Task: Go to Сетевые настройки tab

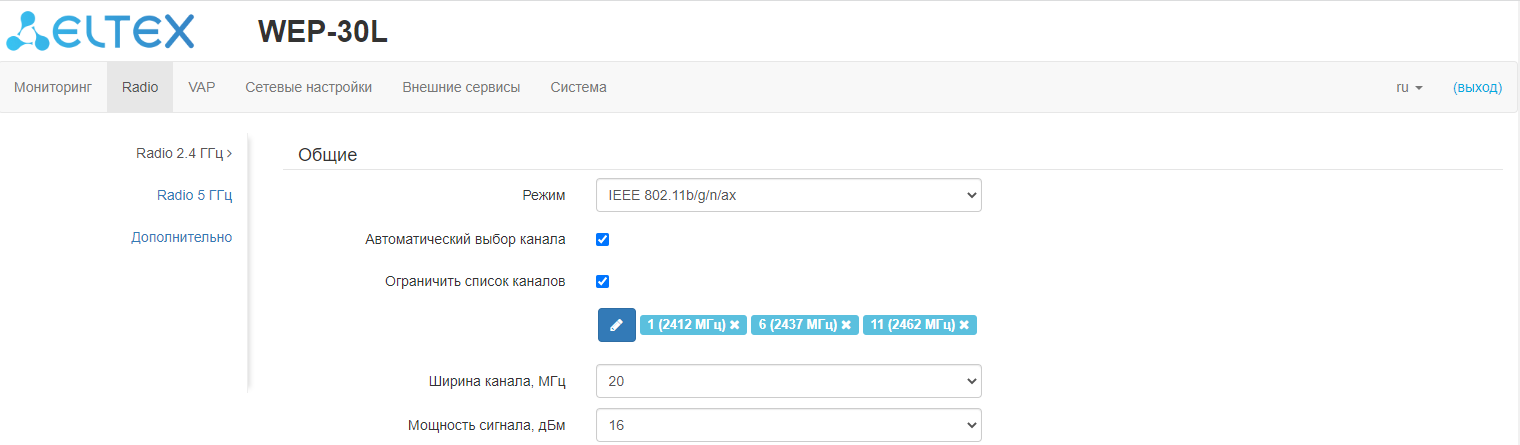Action: (308, 87)
